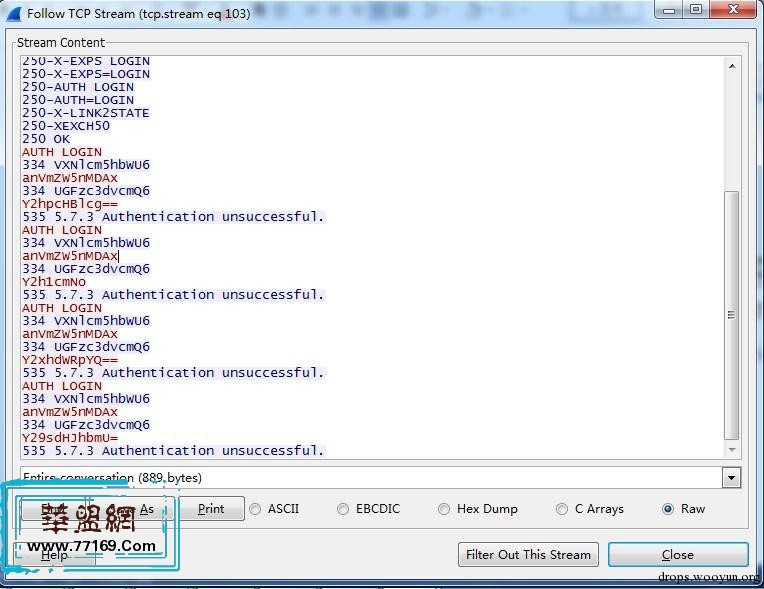Screen dimensions: 764x589
Task: Switch to Hex Dump view
Action: (x=445, y=509)
